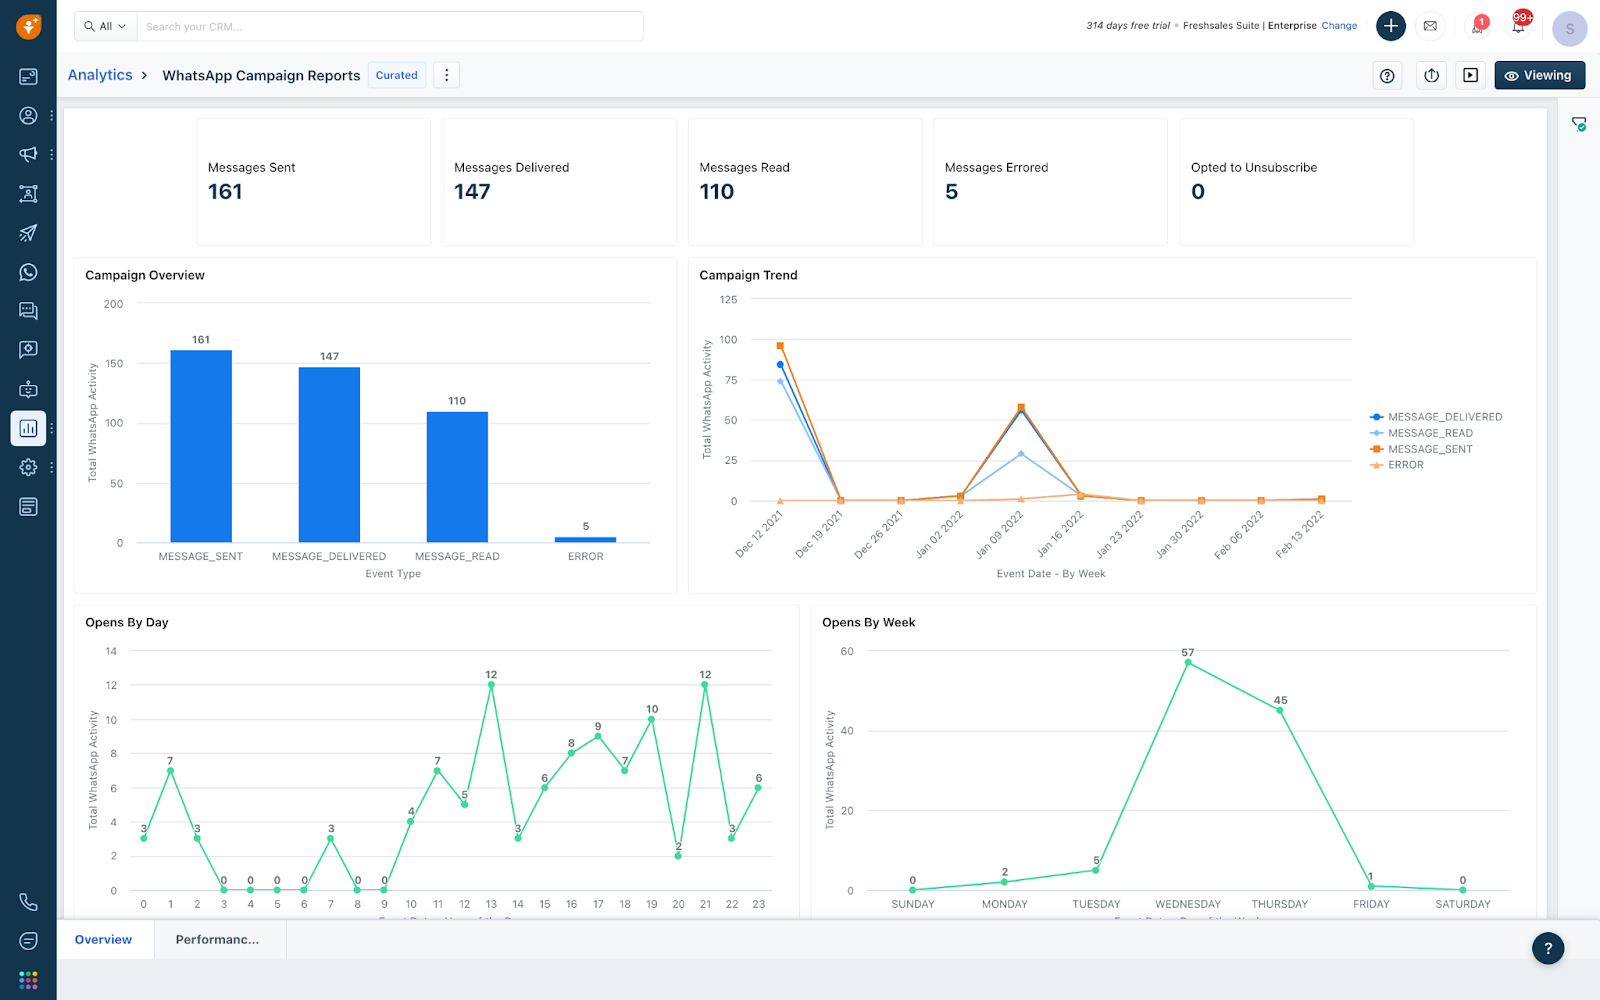Expand the Contacts sidebar submenu dots

tap(51, 116)
